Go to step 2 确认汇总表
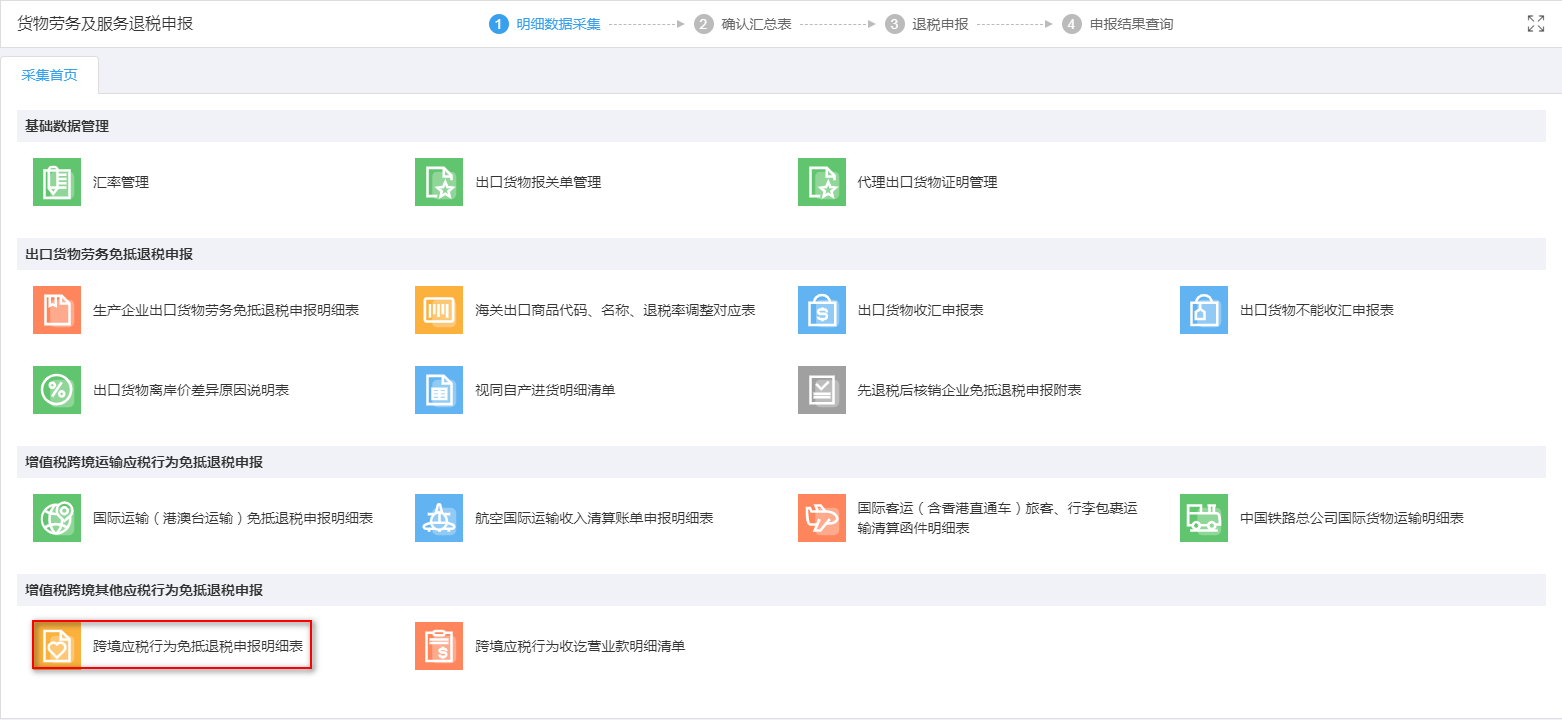The image size is (1562, 720). point(743,24)
